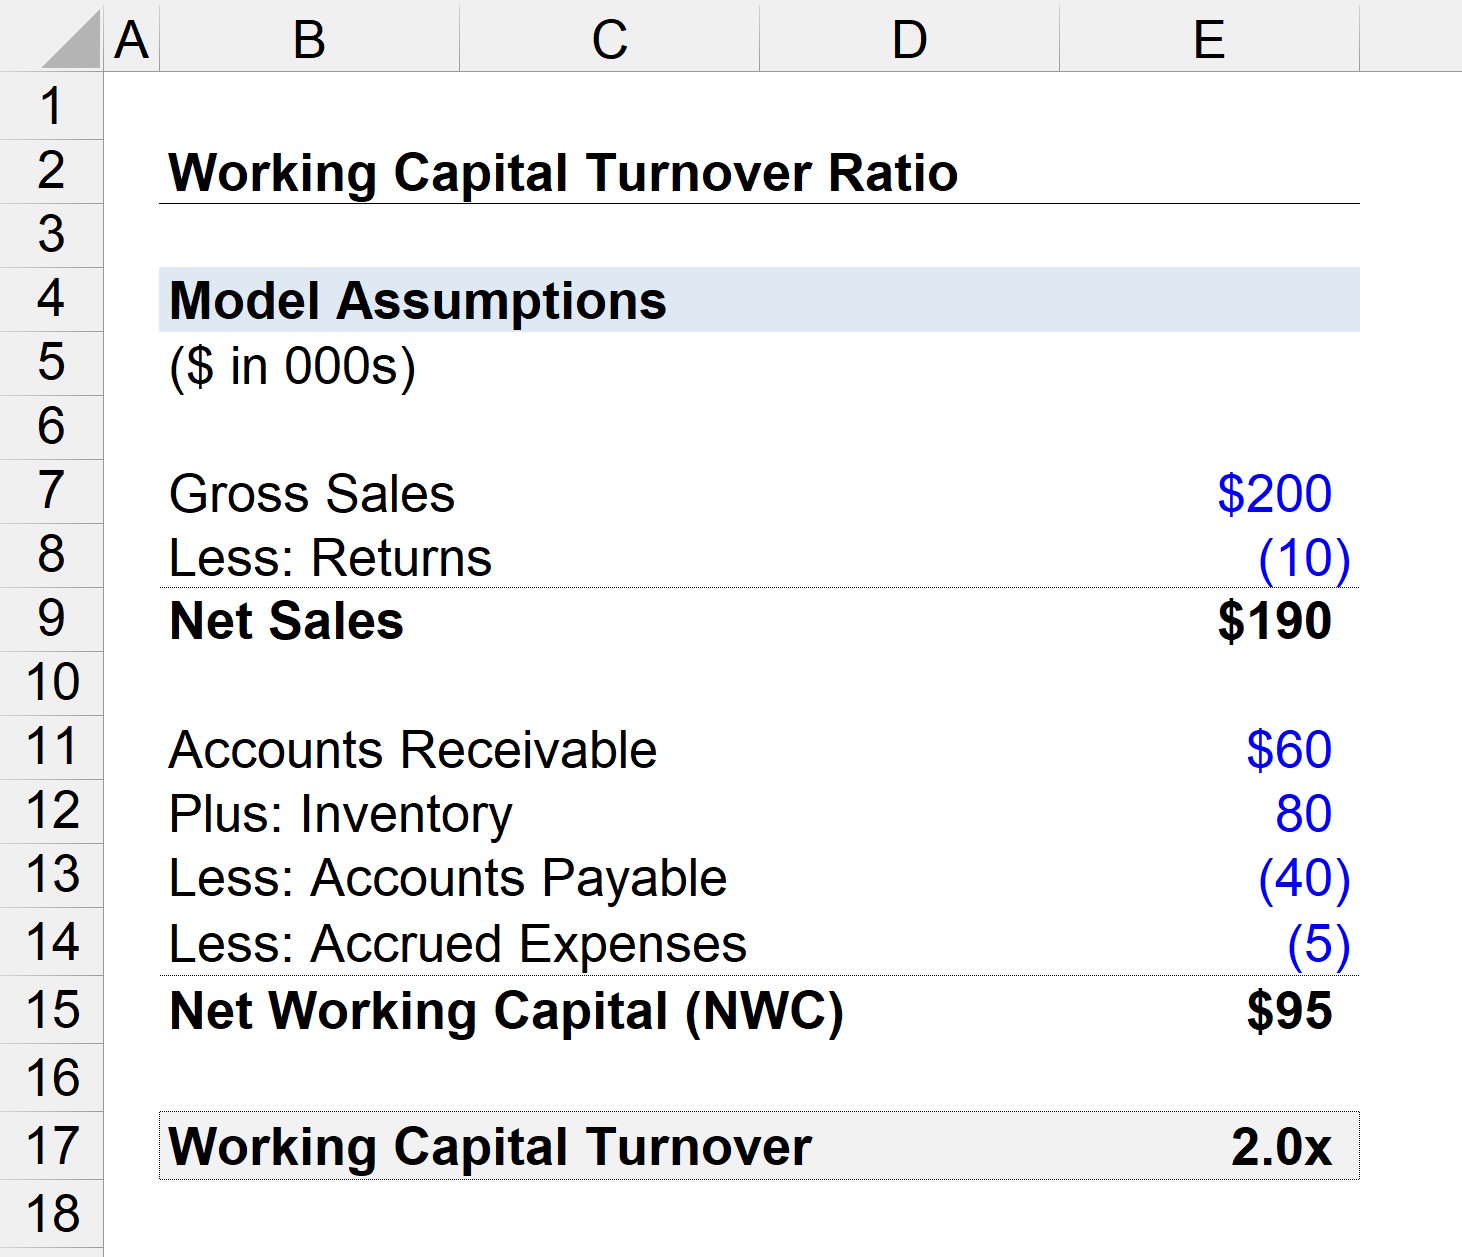Click the Model Assumptions header cell
Image resolution: width=1462 pixels, height=1257 pixels.
click(x=418, y=301)
